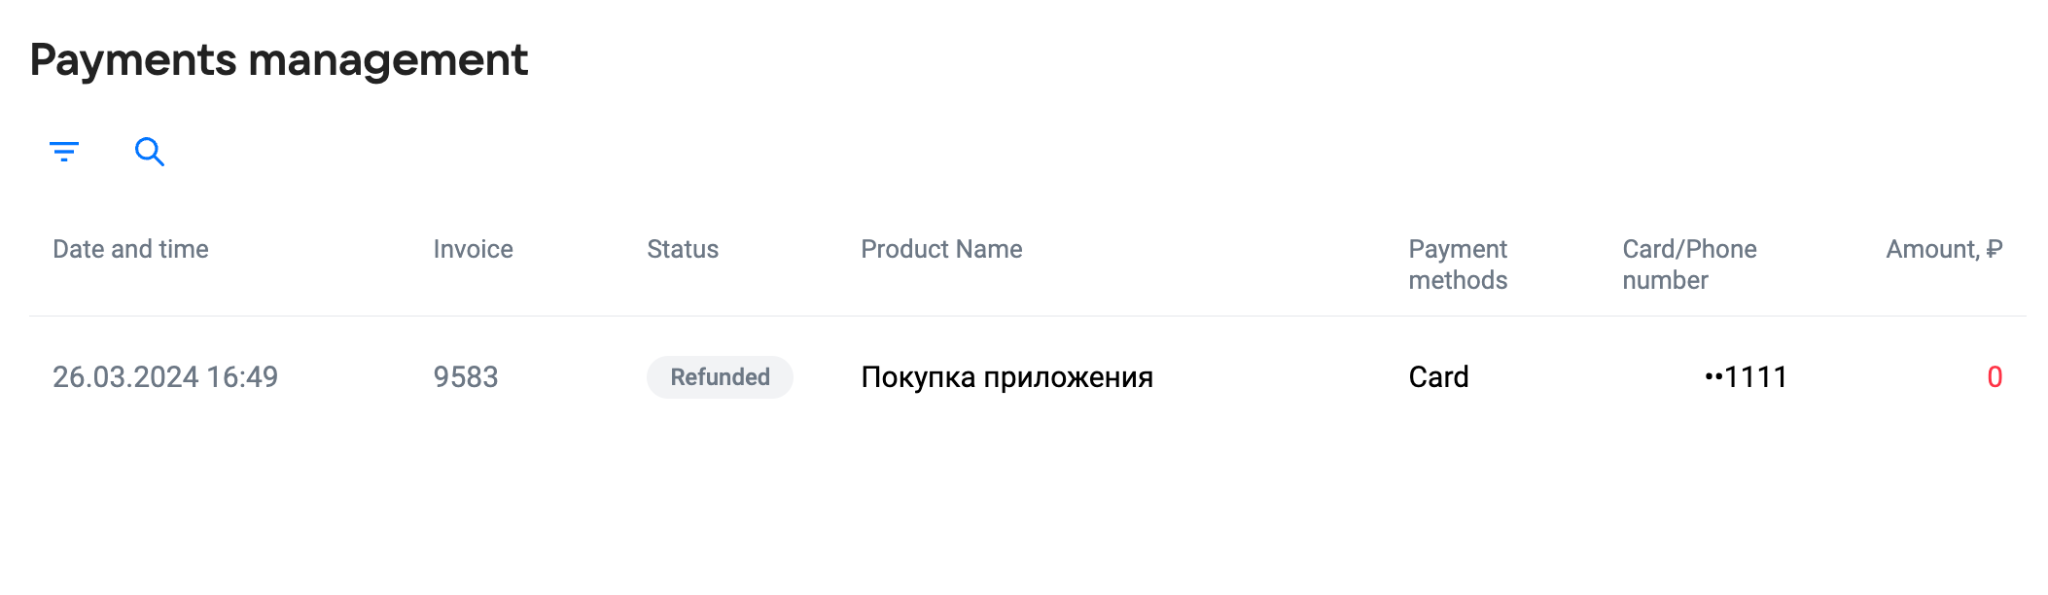Click the Invoice column header
Viewport: 2048px width, 595px height.
473,249
